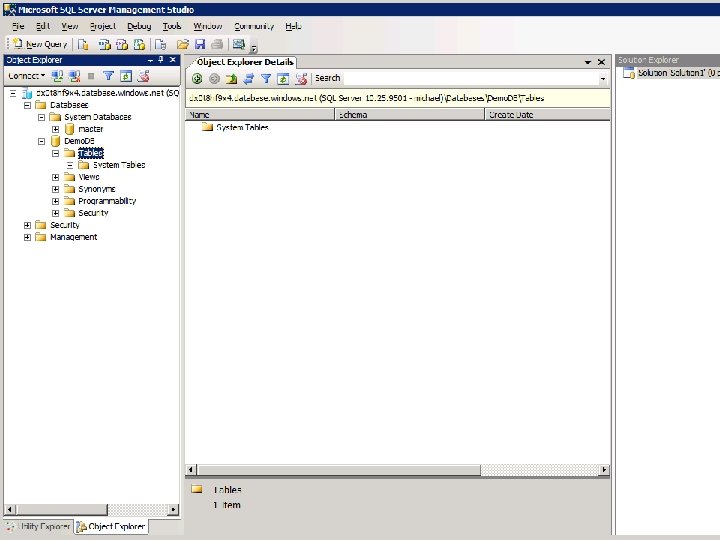Open the Window menu
720x540 pixels.
208,26
